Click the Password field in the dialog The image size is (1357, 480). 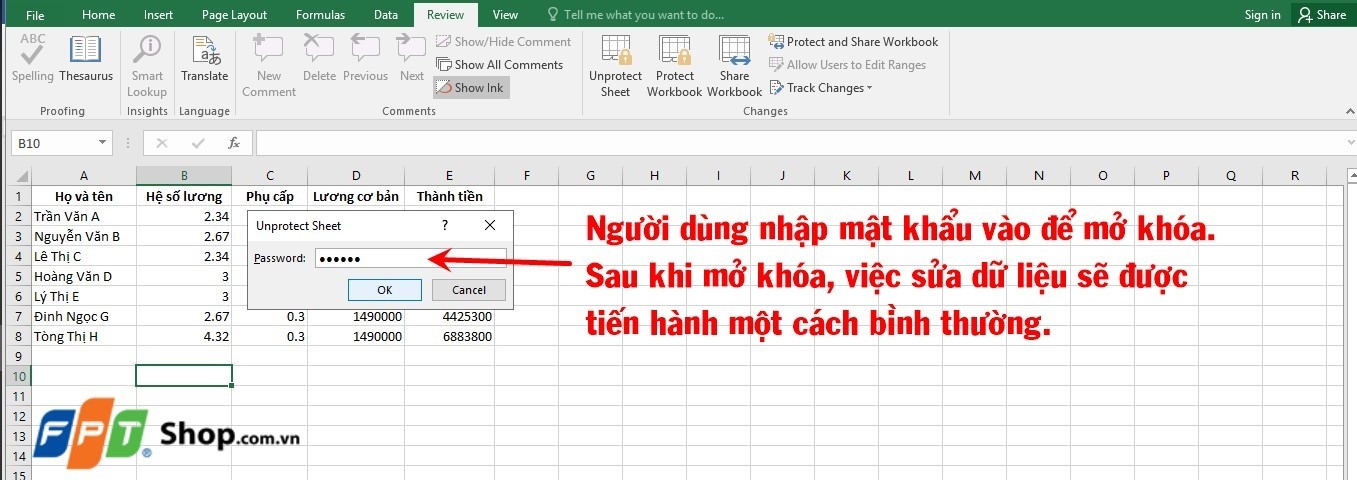[410, 258]
